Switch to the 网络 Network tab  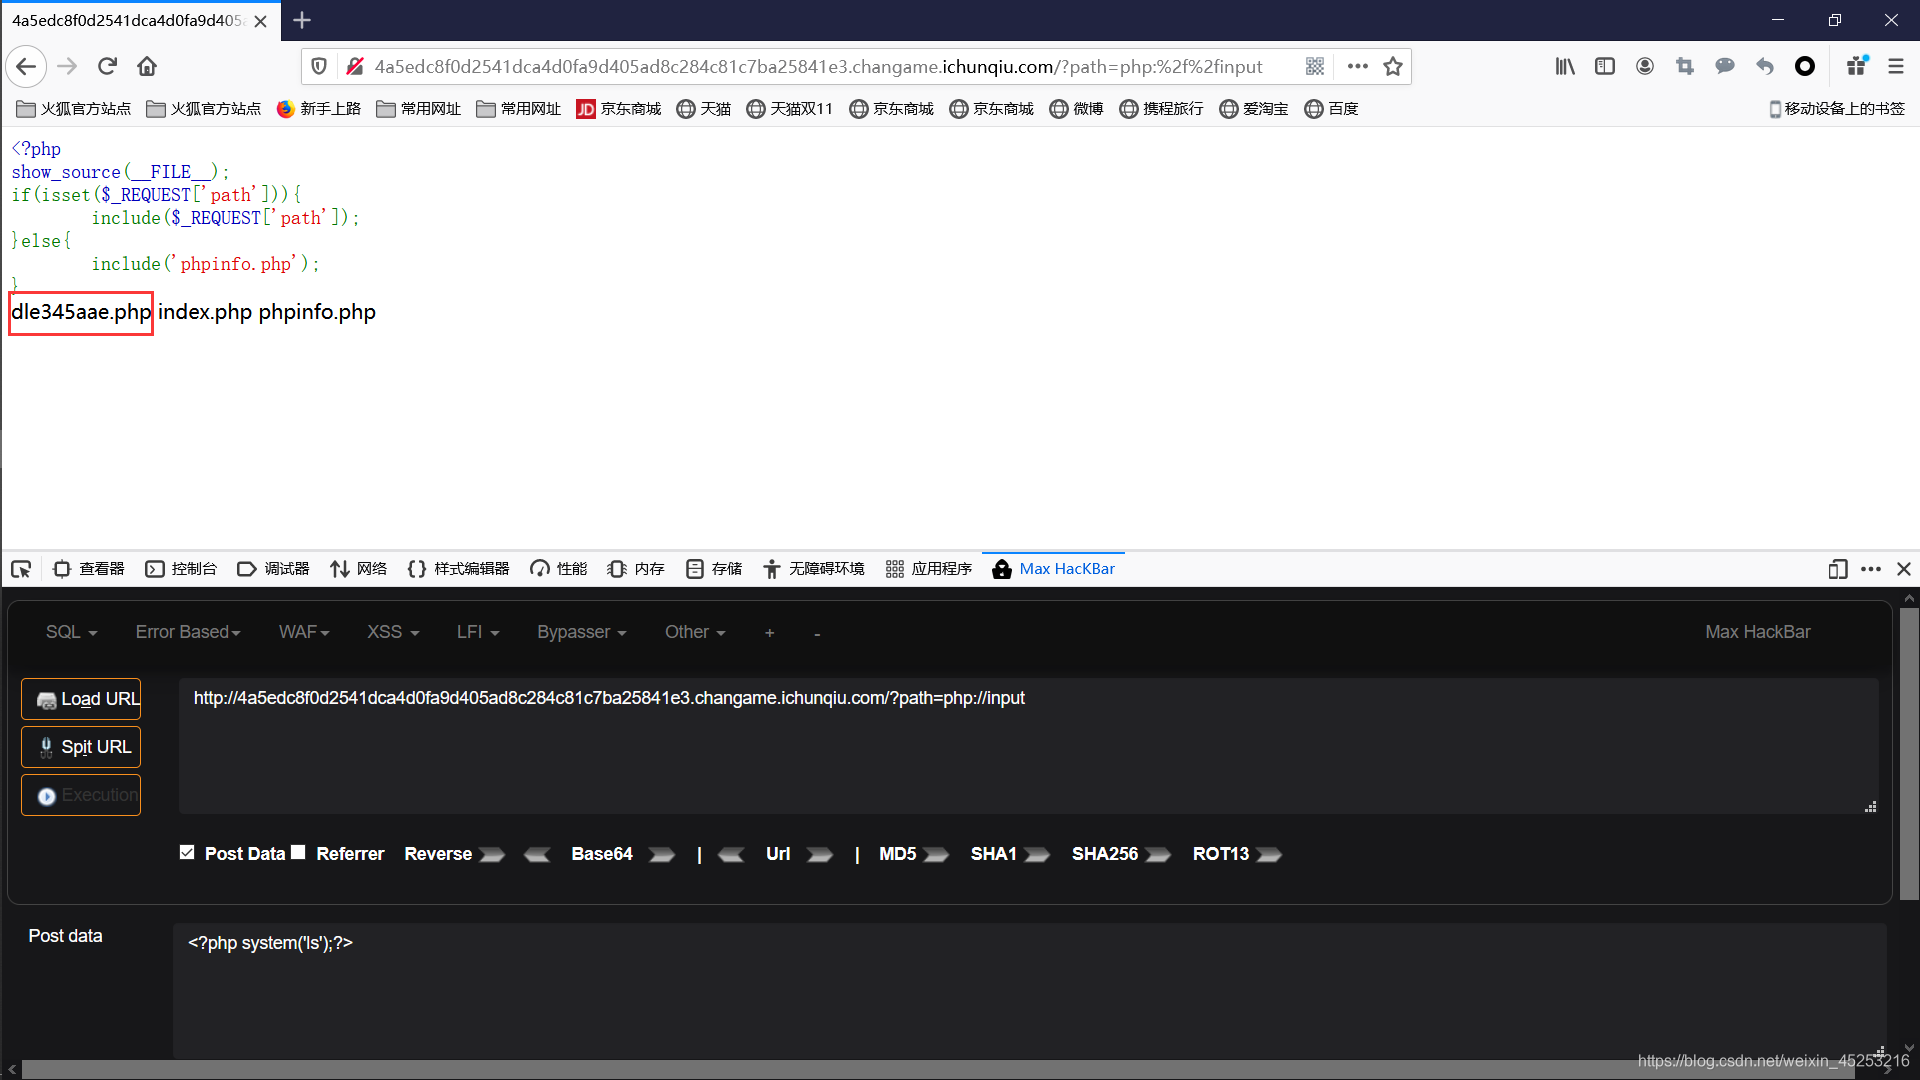coord(358,569)
